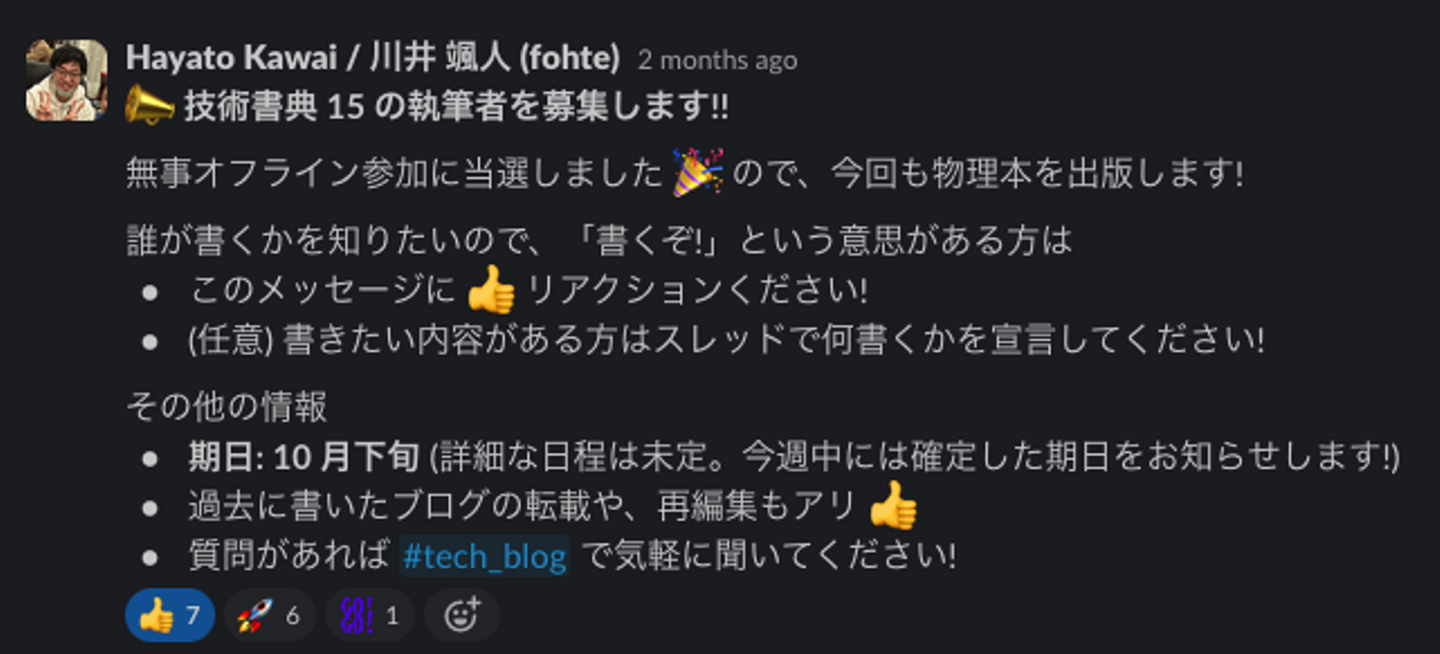Open the #tech_blog channel link

click(x=484, y=556)
